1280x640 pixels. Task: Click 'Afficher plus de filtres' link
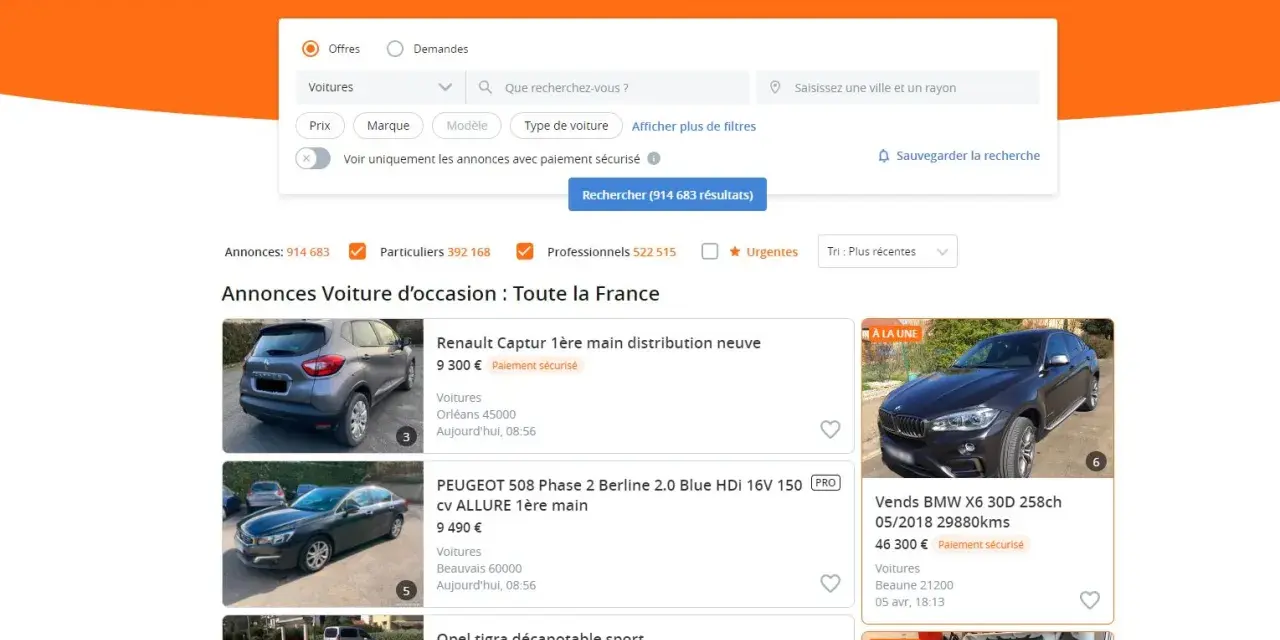694,127
